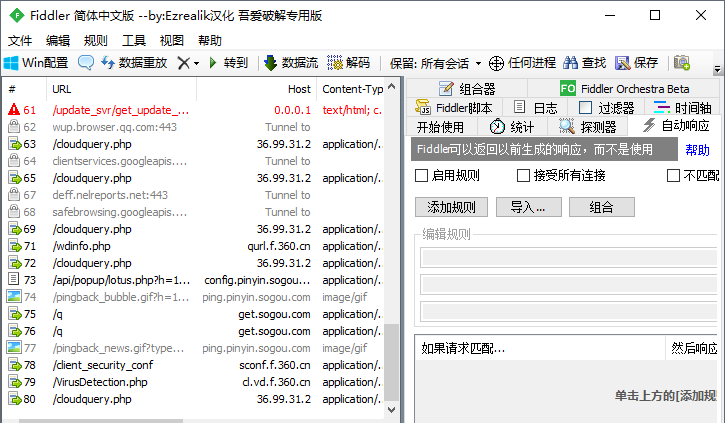Select the /client_security_conf session row
Viewport: 725px width, 439px height.
pyautogui.click(x=194, y=365)
